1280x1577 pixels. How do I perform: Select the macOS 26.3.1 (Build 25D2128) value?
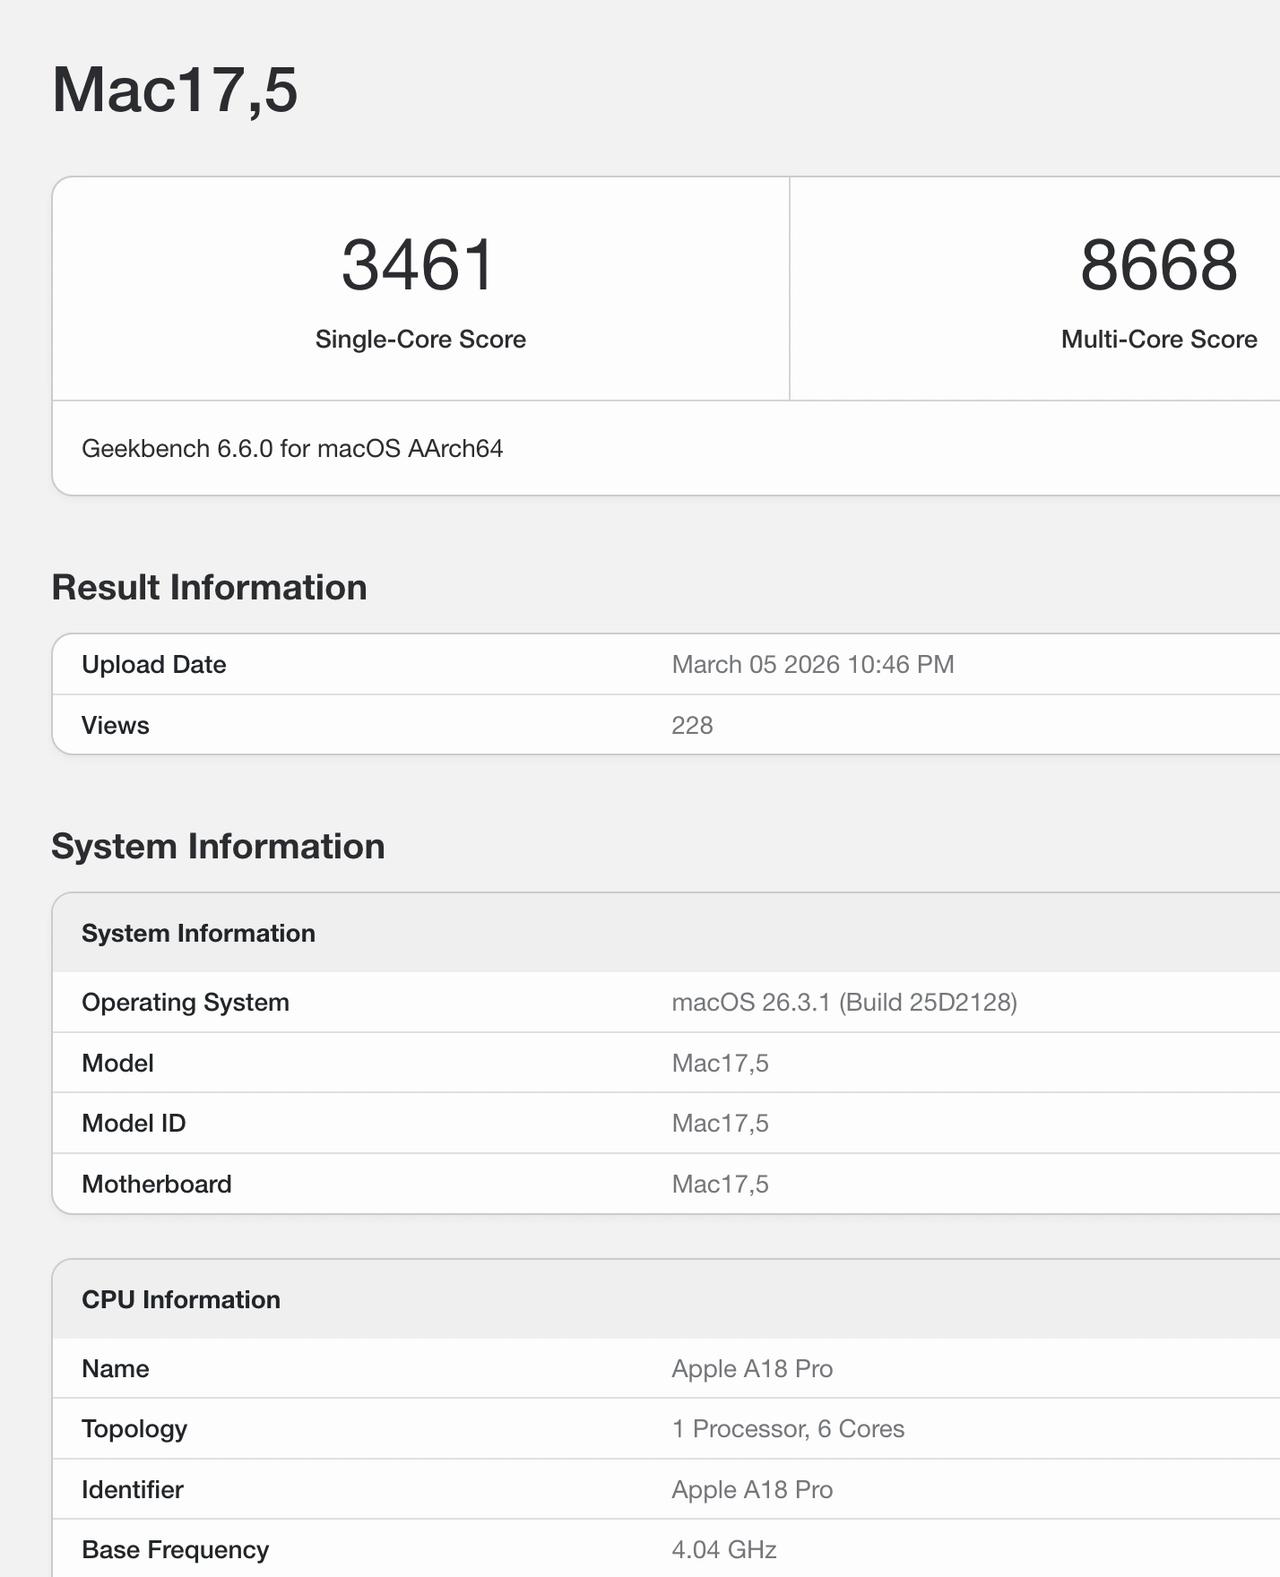coord(844,1002)
